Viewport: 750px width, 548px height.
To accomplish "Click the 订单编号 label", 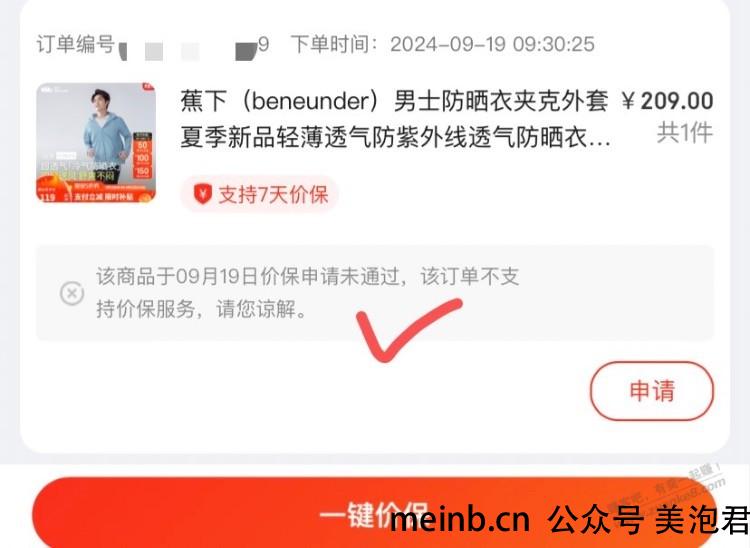I will [x=76, y=44].
